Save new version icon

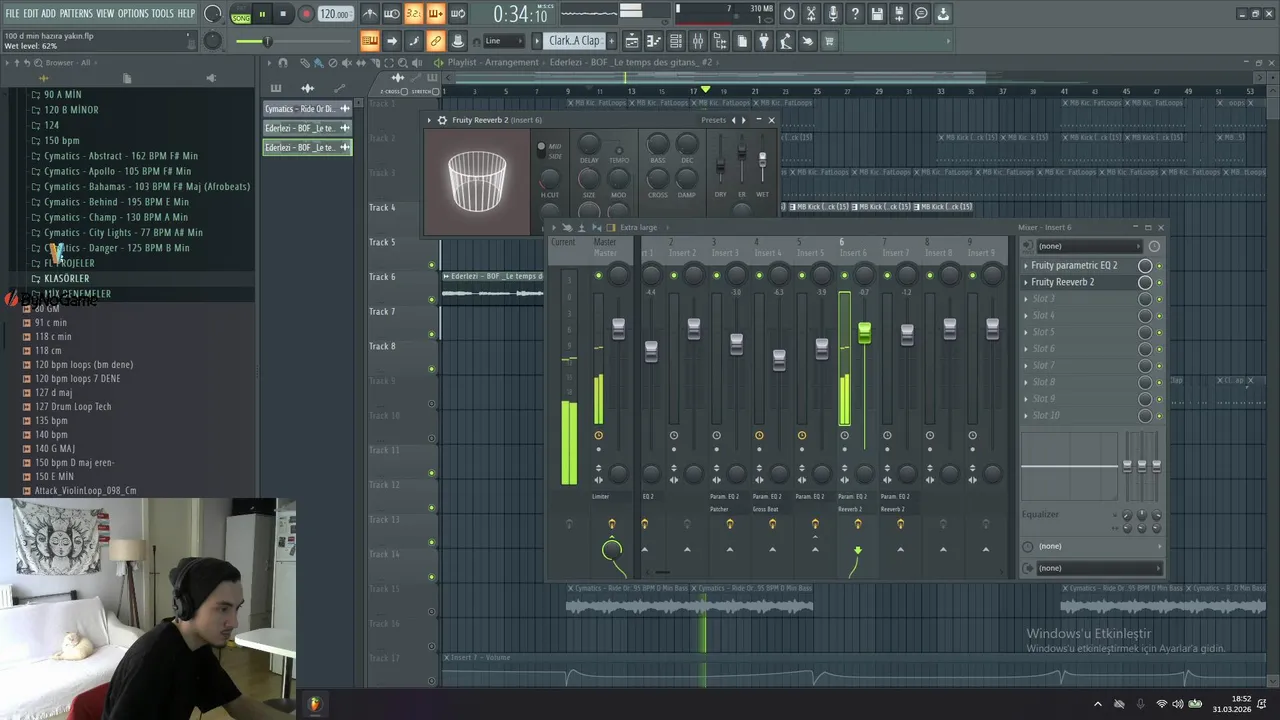pyautogui.click(x=899, y=14)
